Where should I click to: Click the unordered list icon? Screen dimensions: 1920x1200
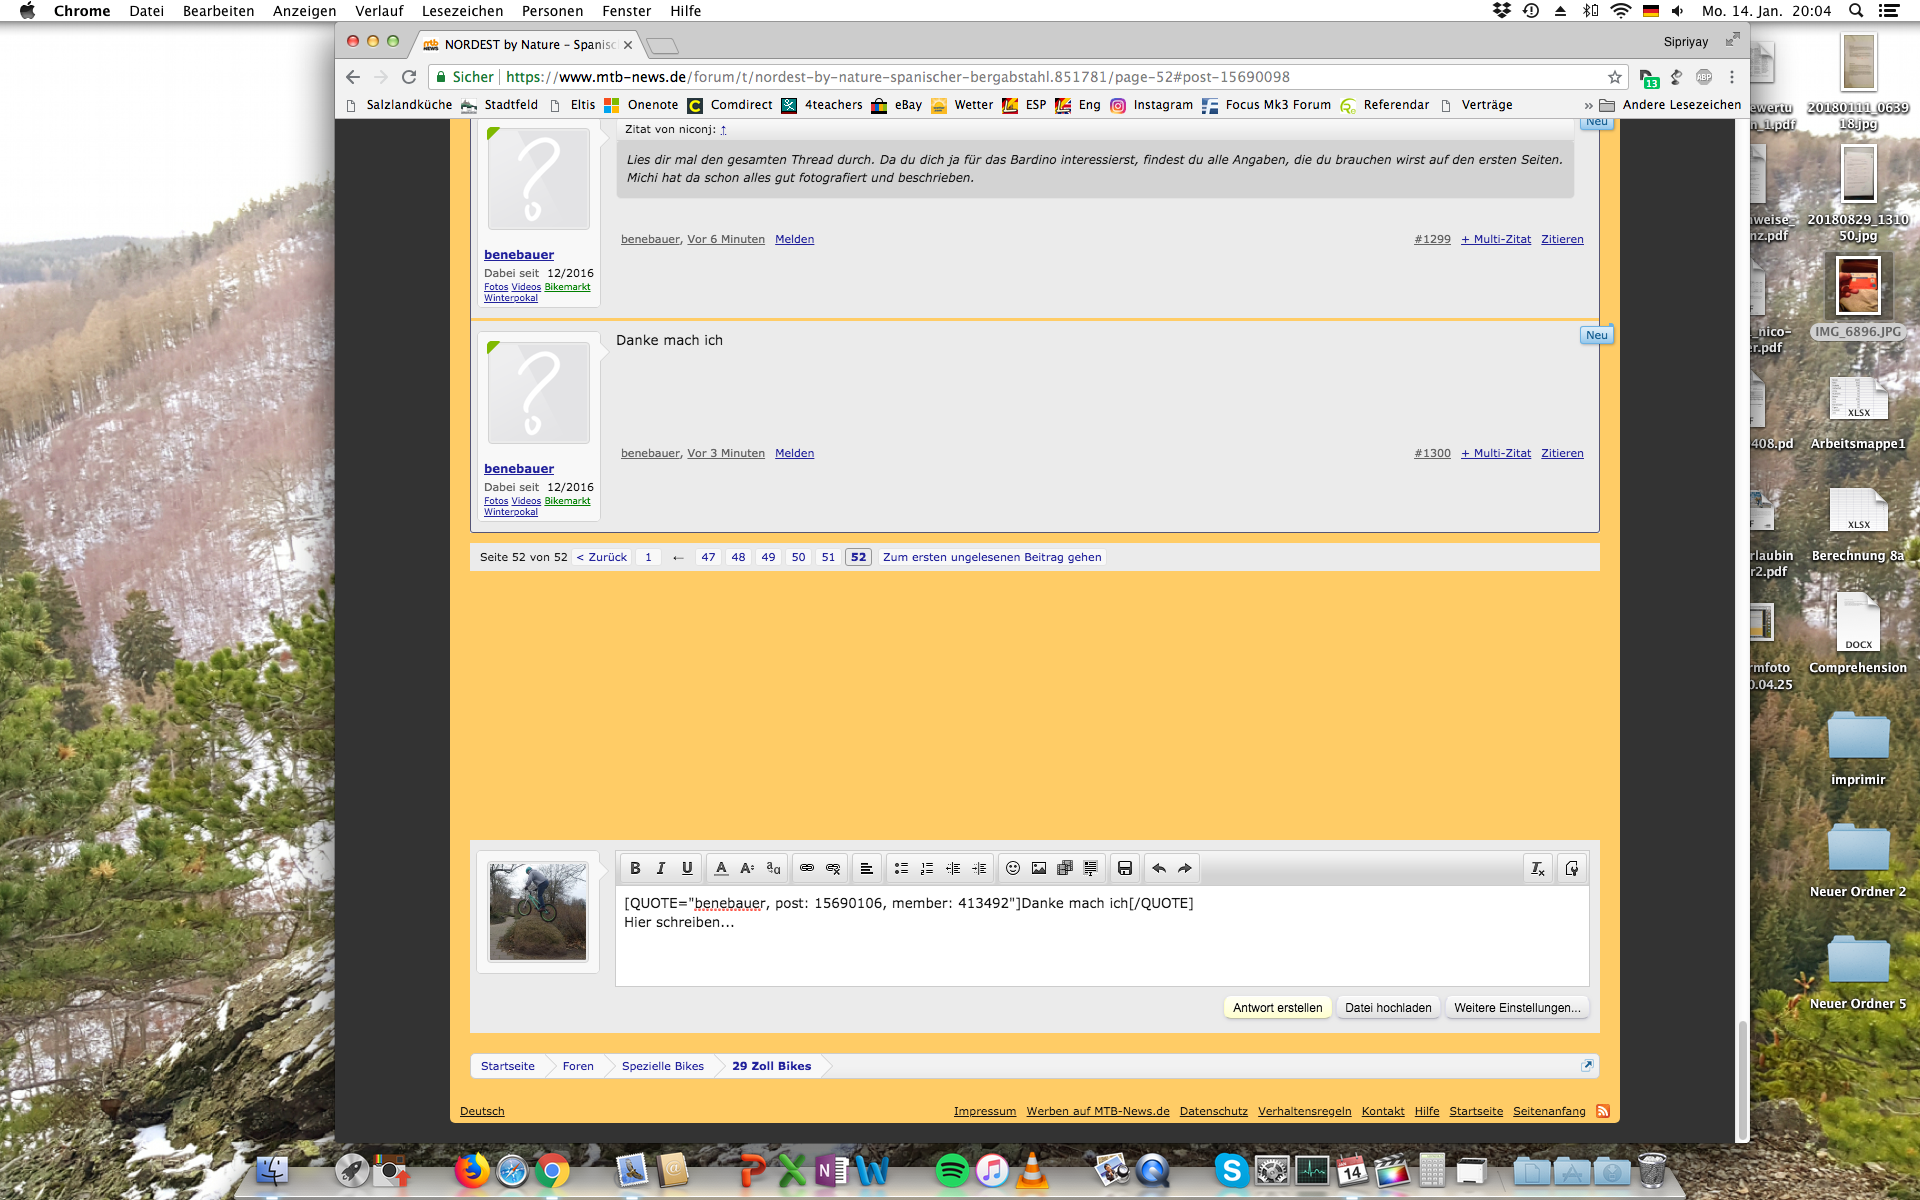tap(901, 868)
